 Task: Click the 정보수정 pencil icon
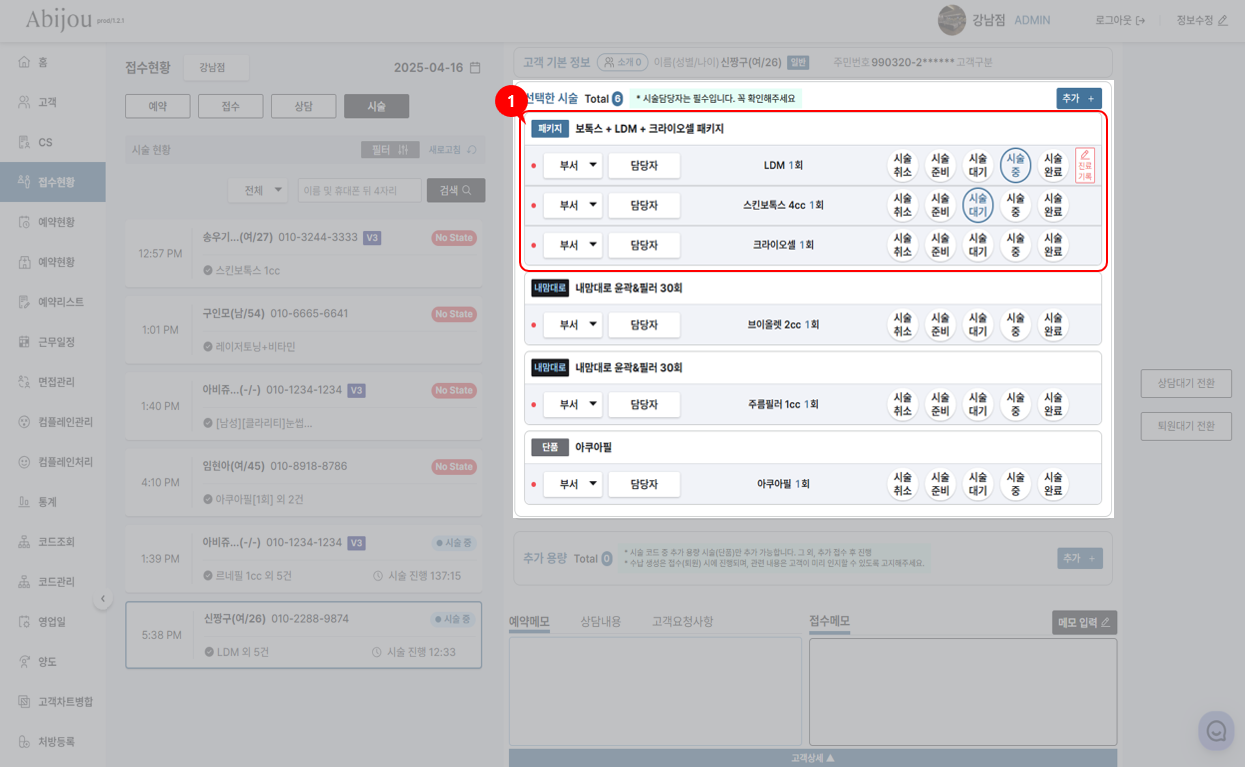coord(1222,20)
